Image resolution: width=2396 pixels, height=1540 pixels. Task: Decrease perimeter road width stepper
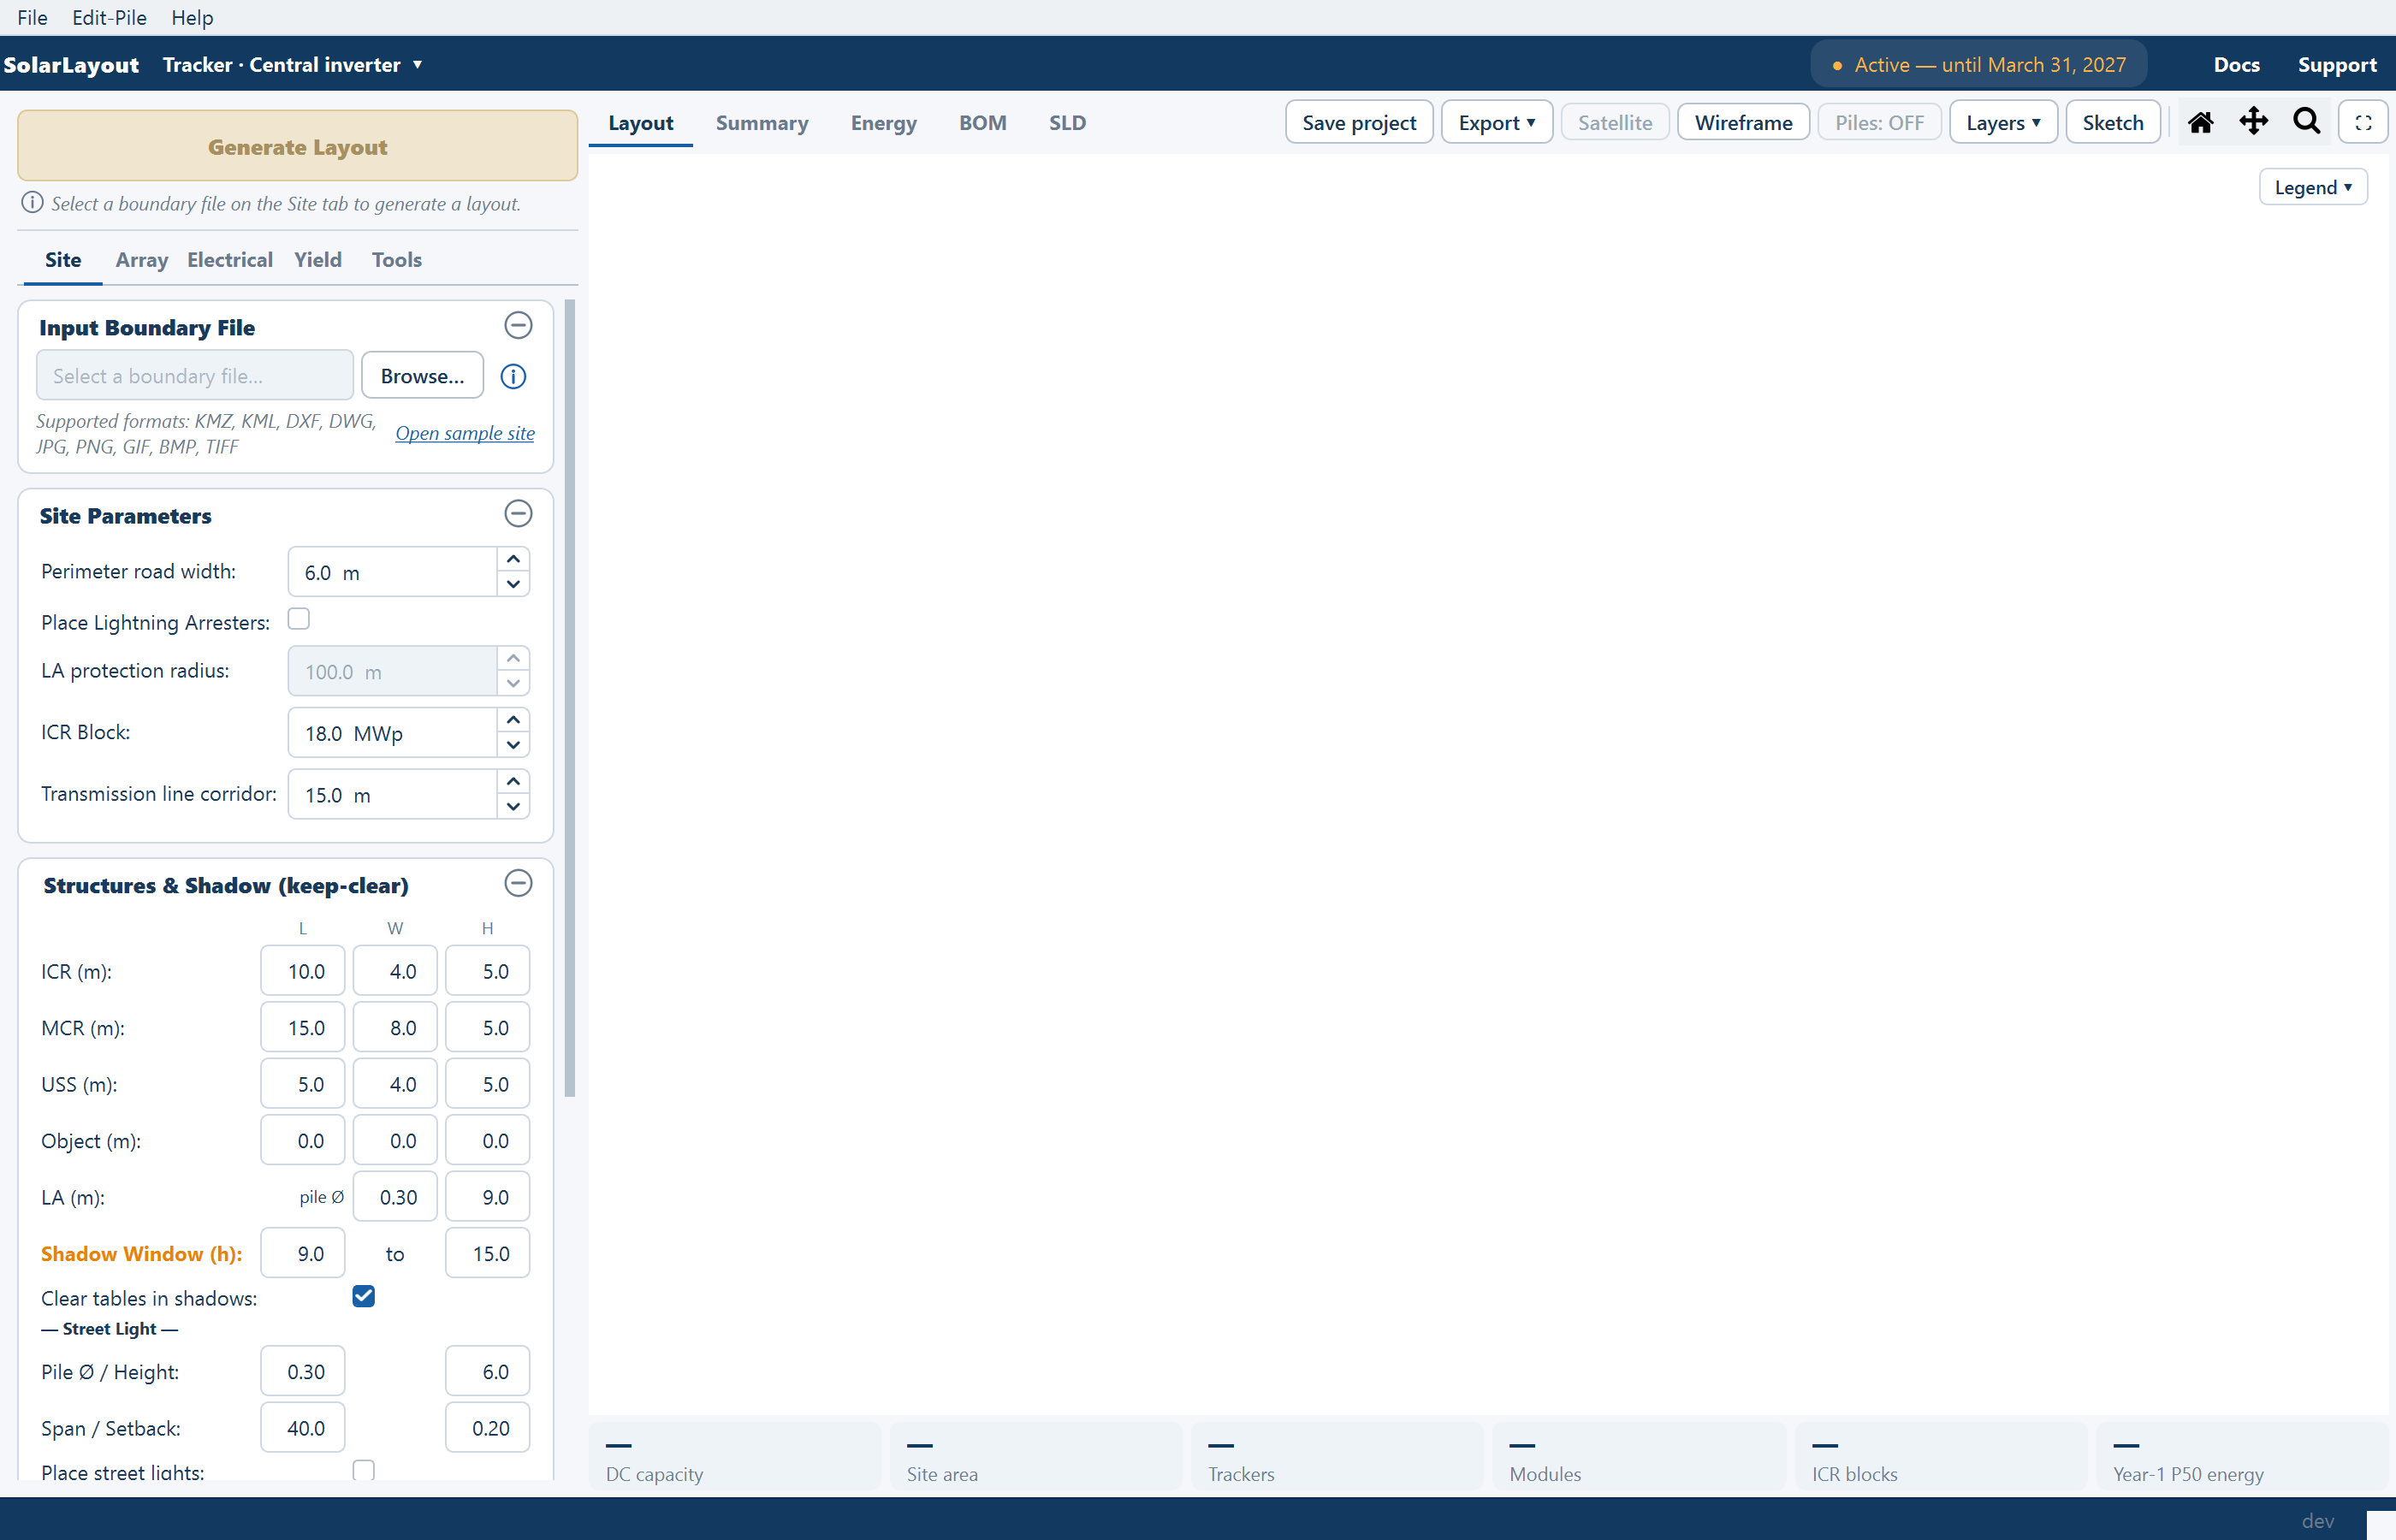click(513, 584)
